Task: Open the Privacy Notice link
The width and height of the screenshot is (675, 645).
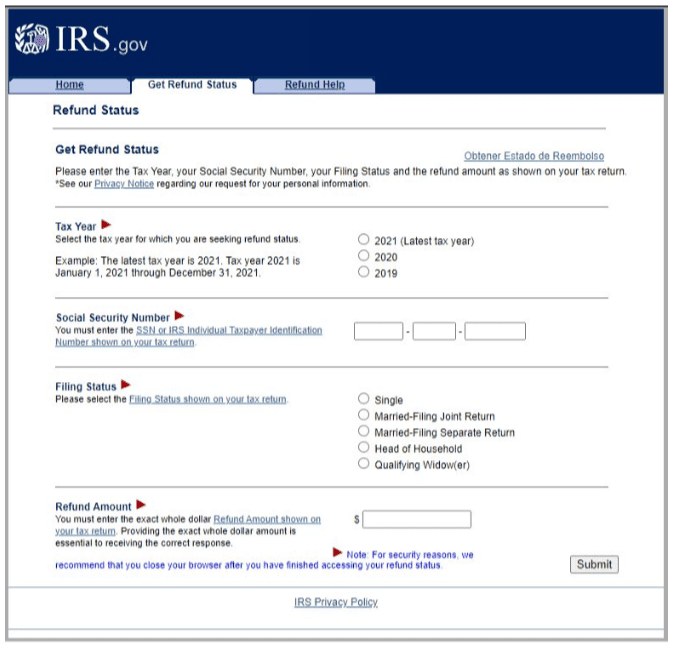Action: (124, 184)
